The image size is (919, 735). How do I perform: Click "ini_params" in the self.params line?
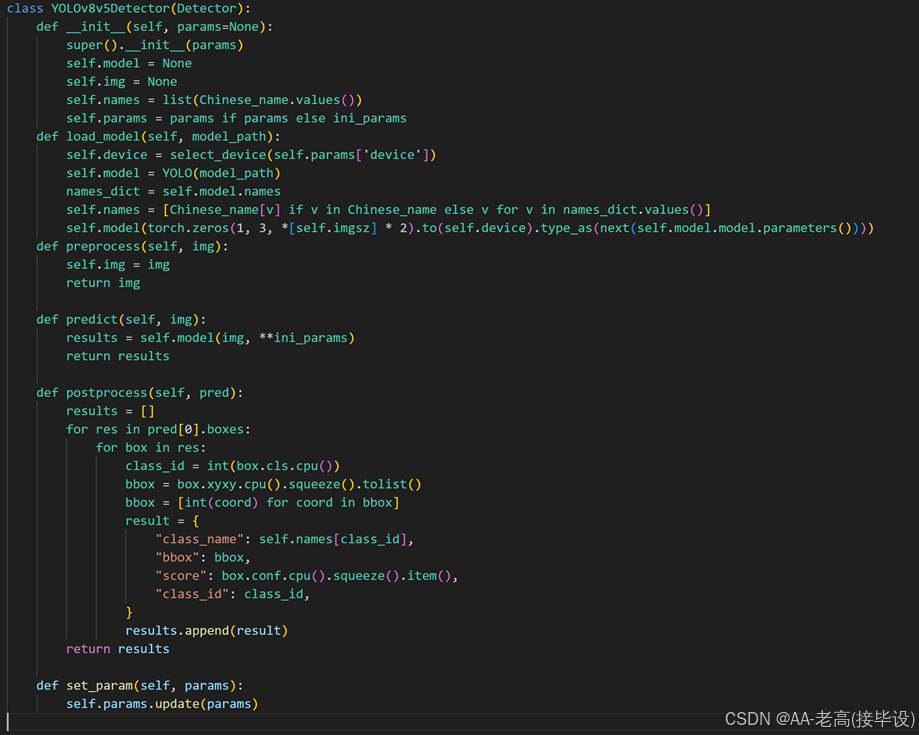point(370,118)
